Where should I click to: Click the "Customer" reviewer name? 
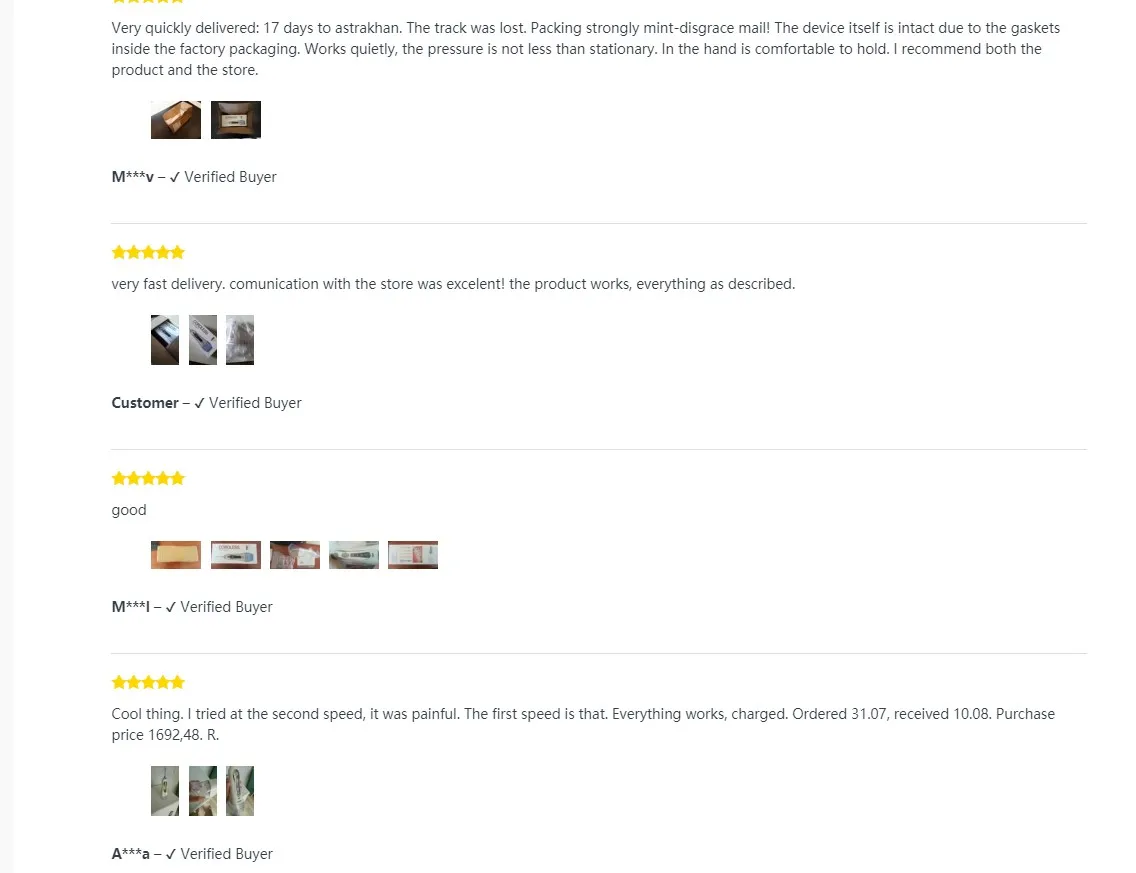click(x=145, y=403)
